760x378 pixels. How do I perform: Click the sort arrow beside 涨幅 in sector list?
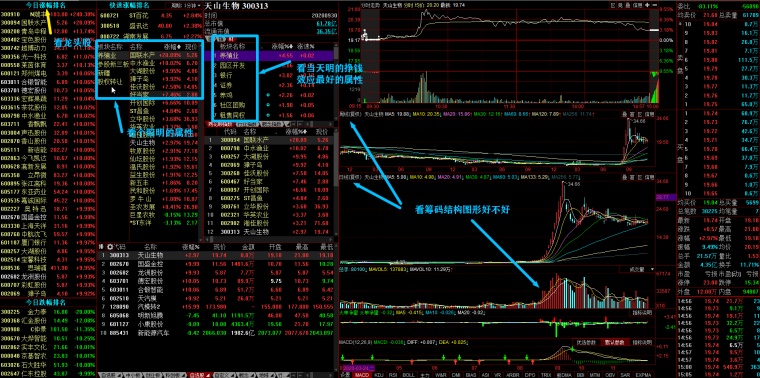(291, 47)
